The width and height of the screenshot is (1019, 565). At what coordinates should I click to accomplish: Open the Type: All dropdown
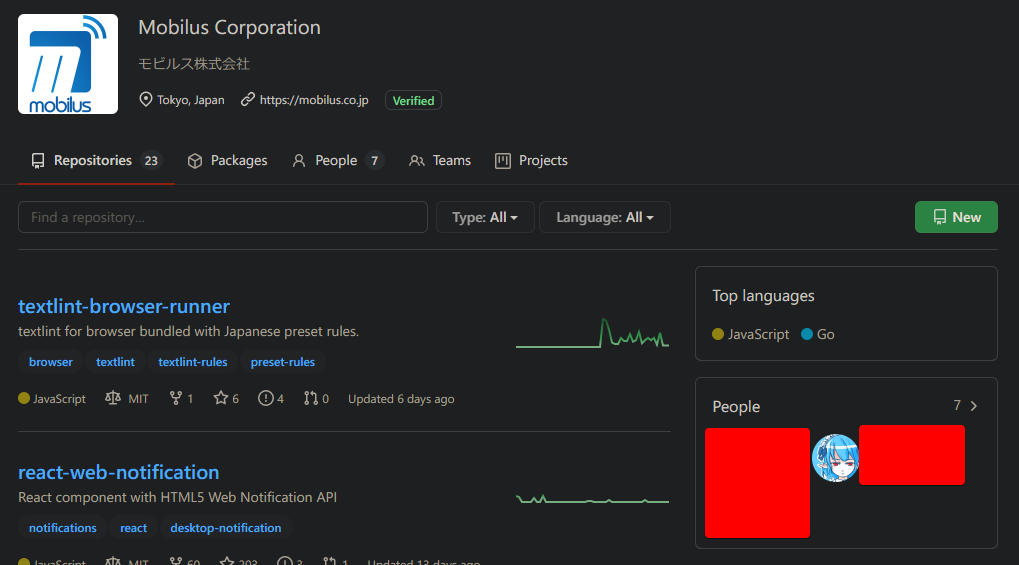pos(485,217)
